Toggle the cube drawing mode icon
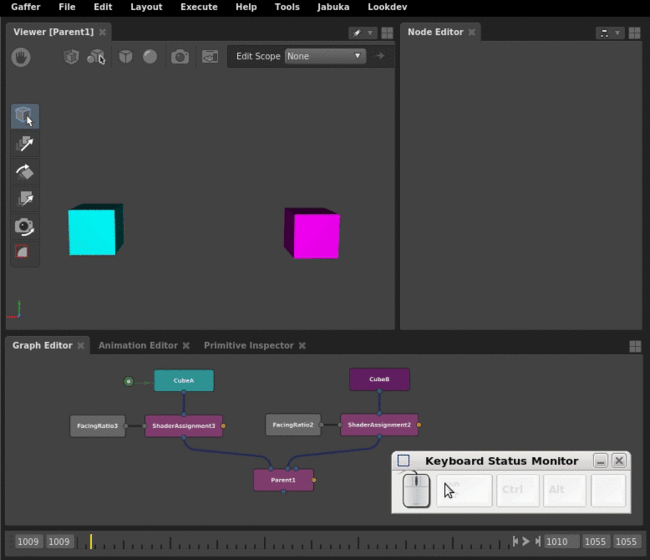 [x=126, y=56]
